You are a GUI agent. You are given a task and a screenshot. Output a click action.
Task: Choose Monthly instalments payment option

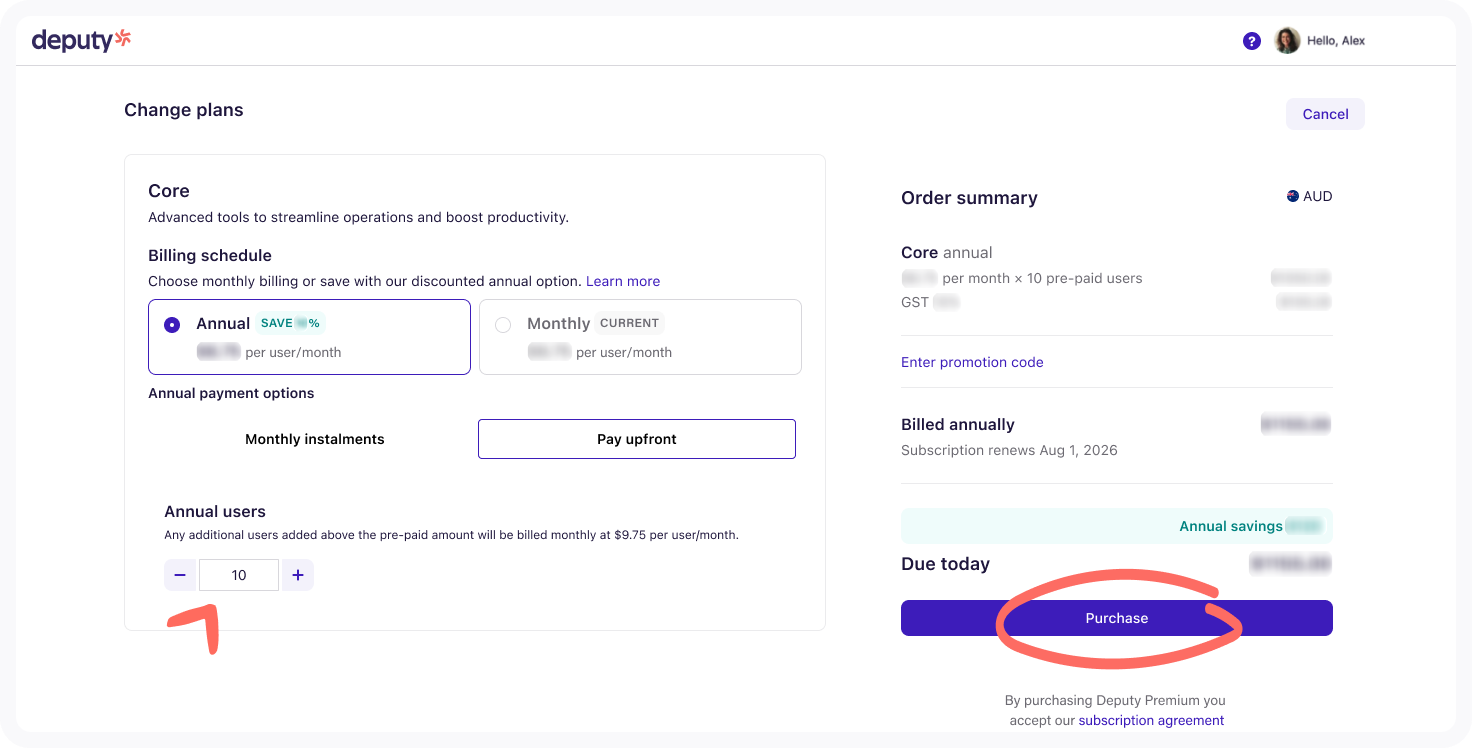pyautogui.click(x=314, y=439)
